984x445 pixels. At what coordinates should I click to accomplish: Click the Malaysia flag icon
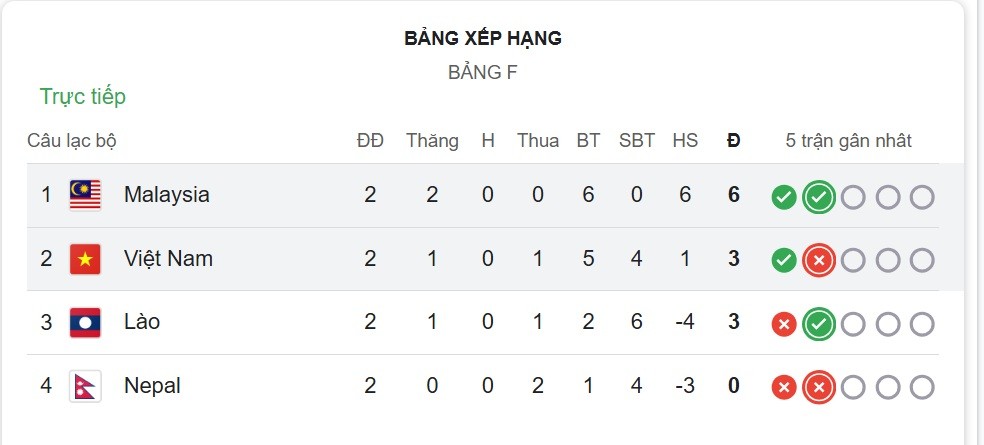coord(85,195)
